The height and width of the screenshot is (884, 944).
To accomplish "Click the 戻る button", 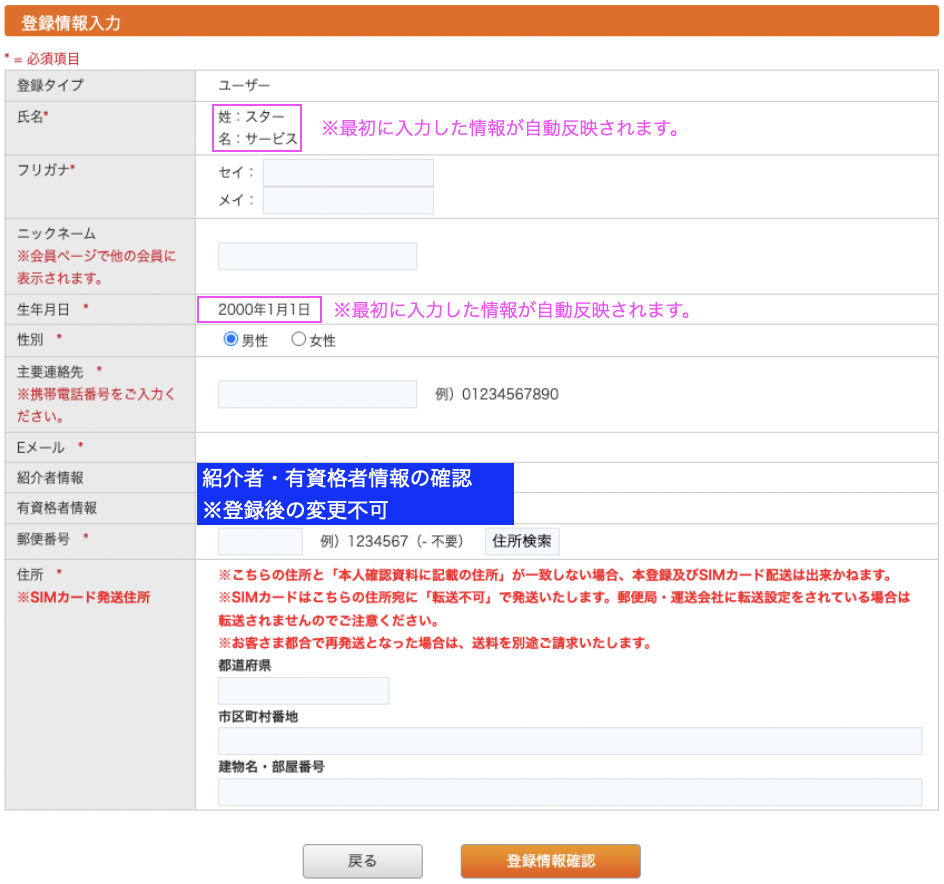I will (x=362, y=861).
